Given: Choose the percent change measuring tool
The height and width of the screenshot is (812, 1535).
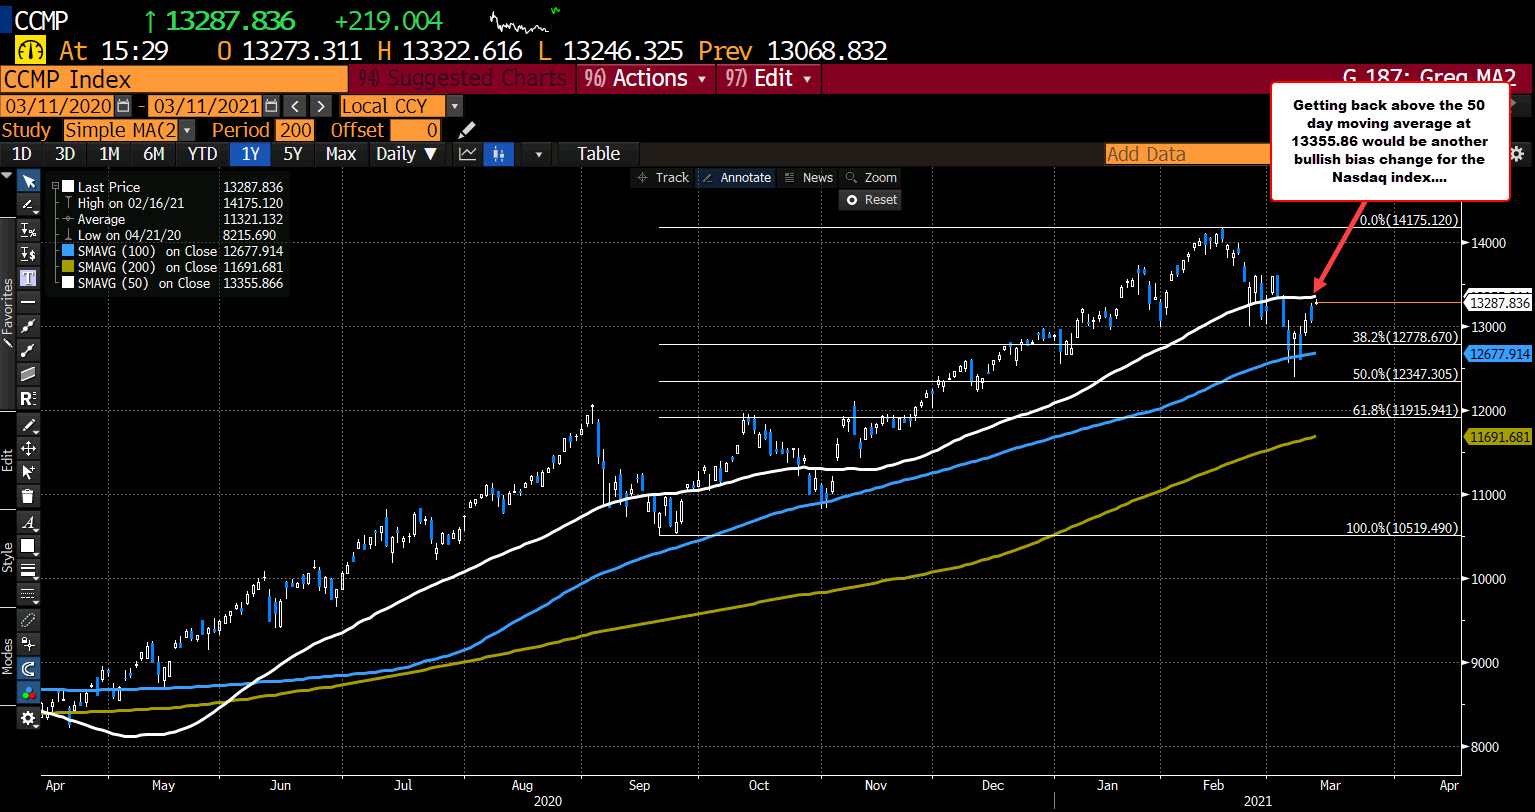Looking at the screenshot, I should pos(29,231).
